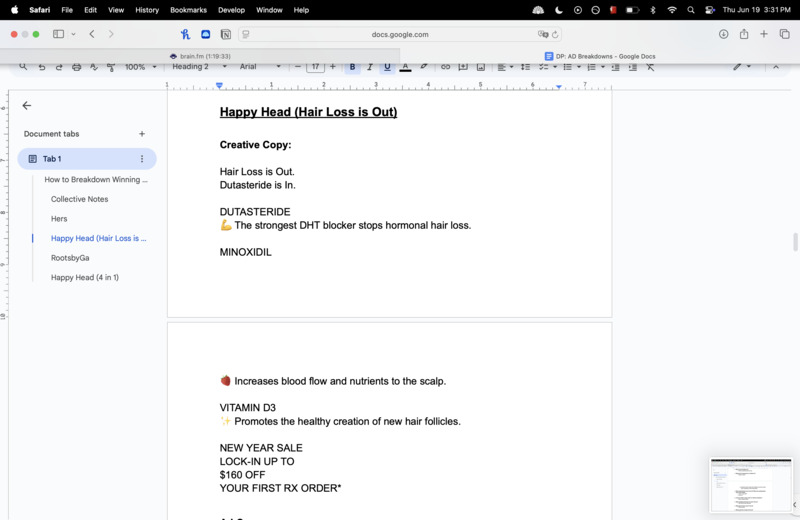Go to the 'Happy Head (Hair Loss is' outline link

pyautogui.click(x=98, y=238)
